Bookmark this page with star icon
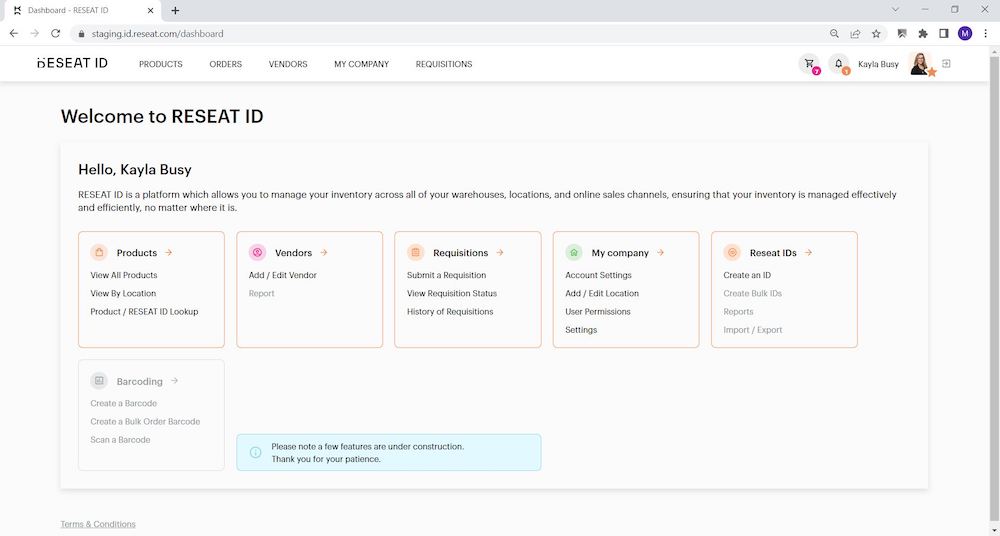Image resolution: width=1000 pixels, height=536 pixels. (x=876, y=34)
